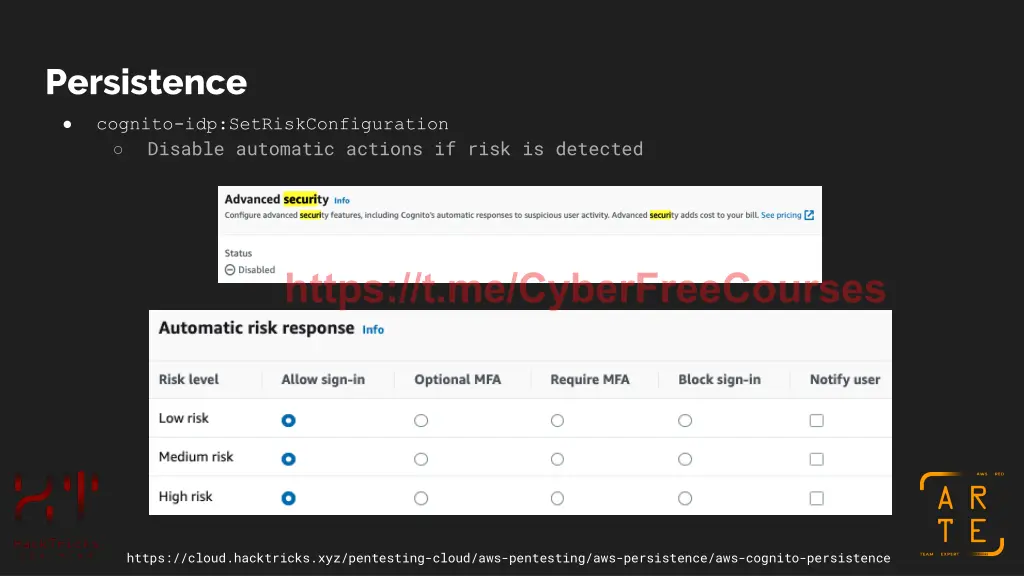This screenshot has width=1024, height=576.
Task: Select Require MFA for Low risk
Action: [x=557, y=421]
